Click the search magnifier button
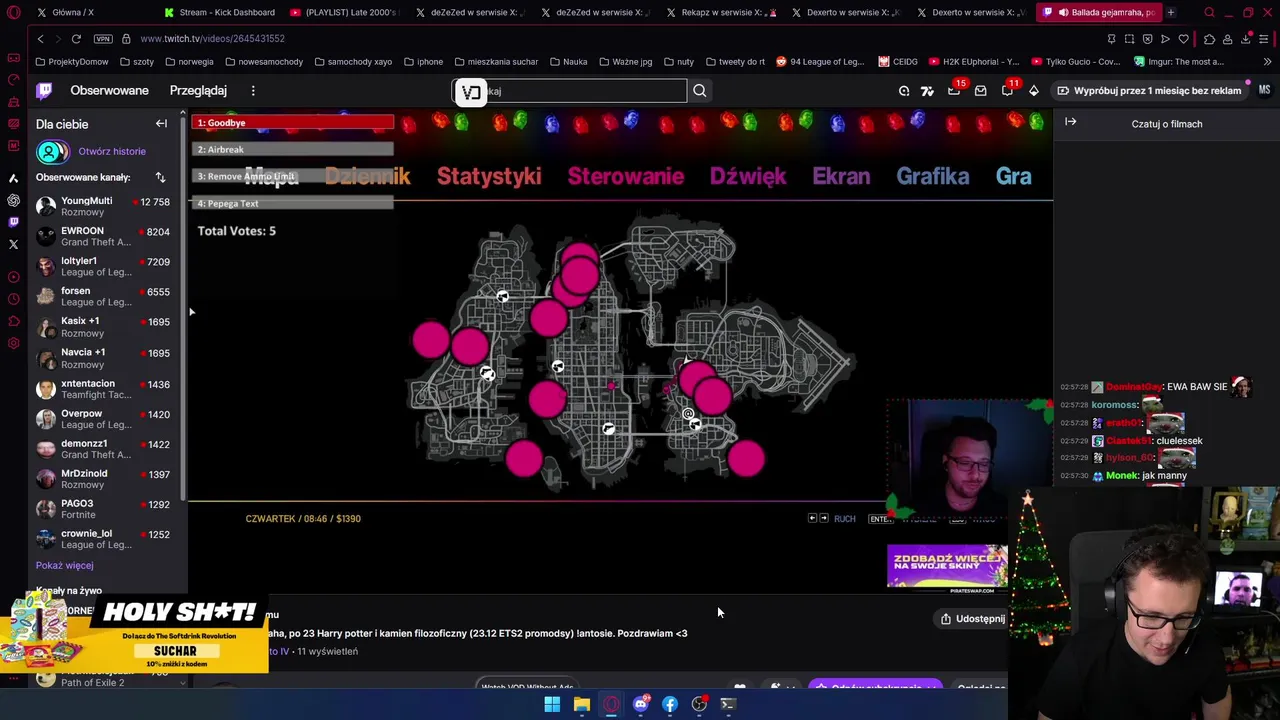The image size is (1280, 720). [x=700, y=91]
